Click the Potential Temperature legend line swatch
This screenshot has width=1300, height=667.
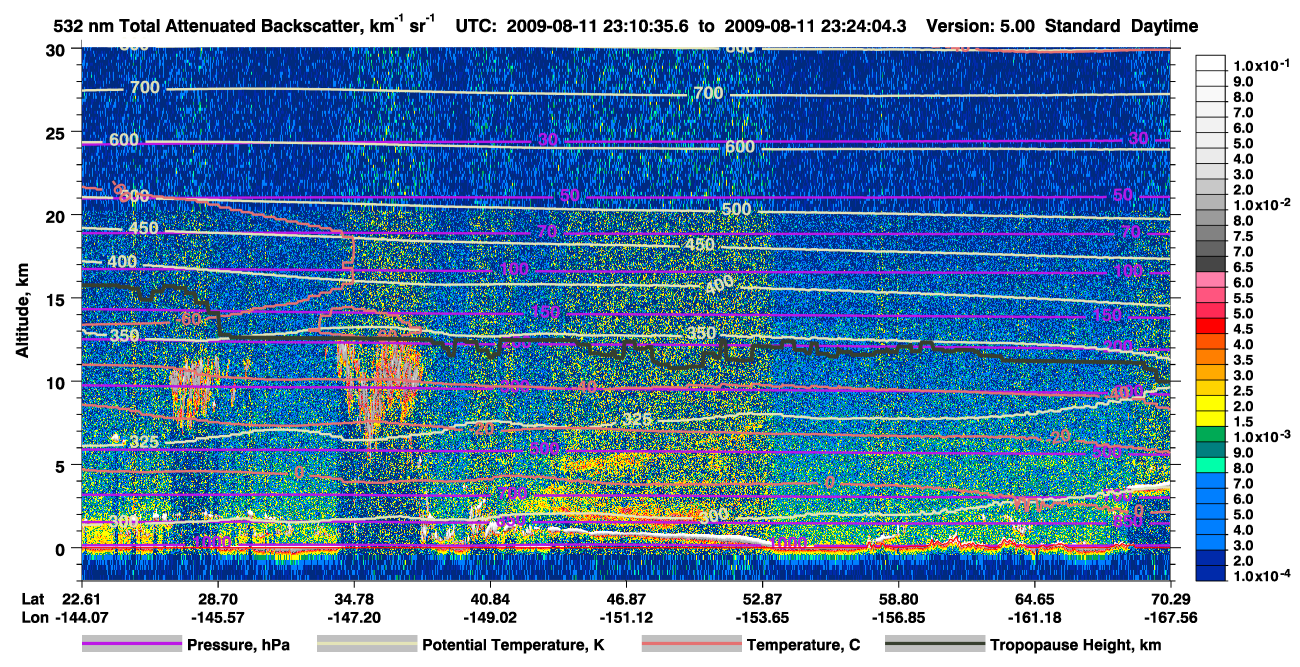[366, 645]
